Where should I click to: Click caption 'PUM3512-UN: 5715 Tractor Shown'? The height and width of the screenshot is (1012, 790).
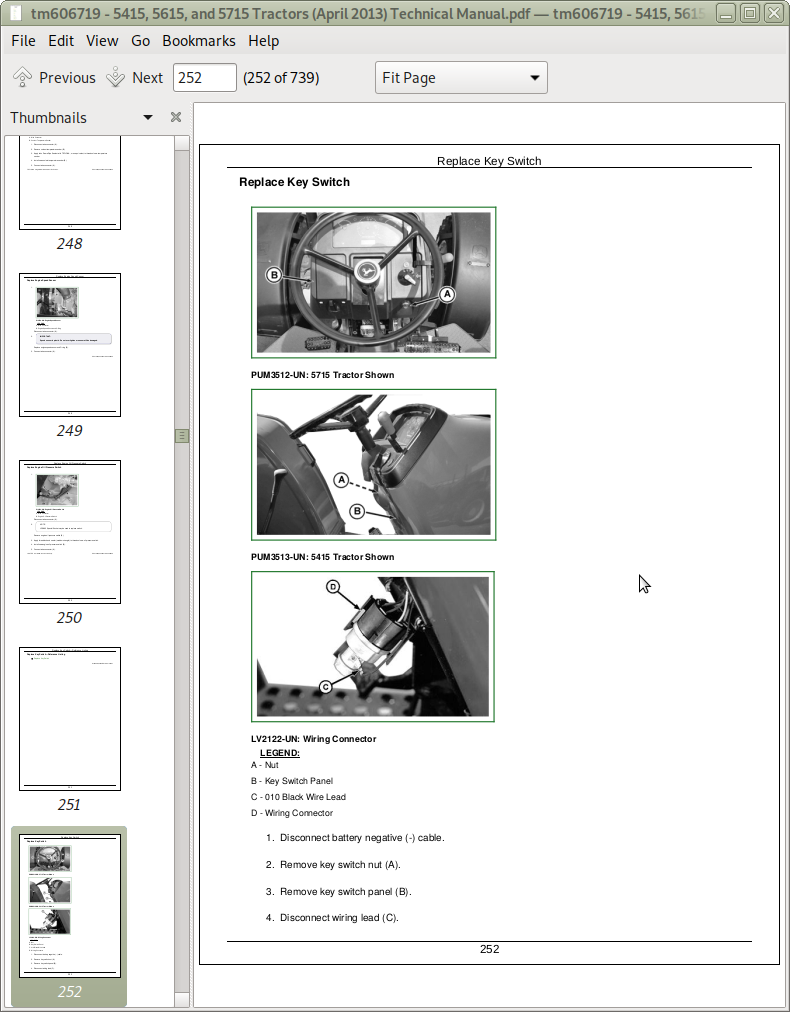(323, 375)
